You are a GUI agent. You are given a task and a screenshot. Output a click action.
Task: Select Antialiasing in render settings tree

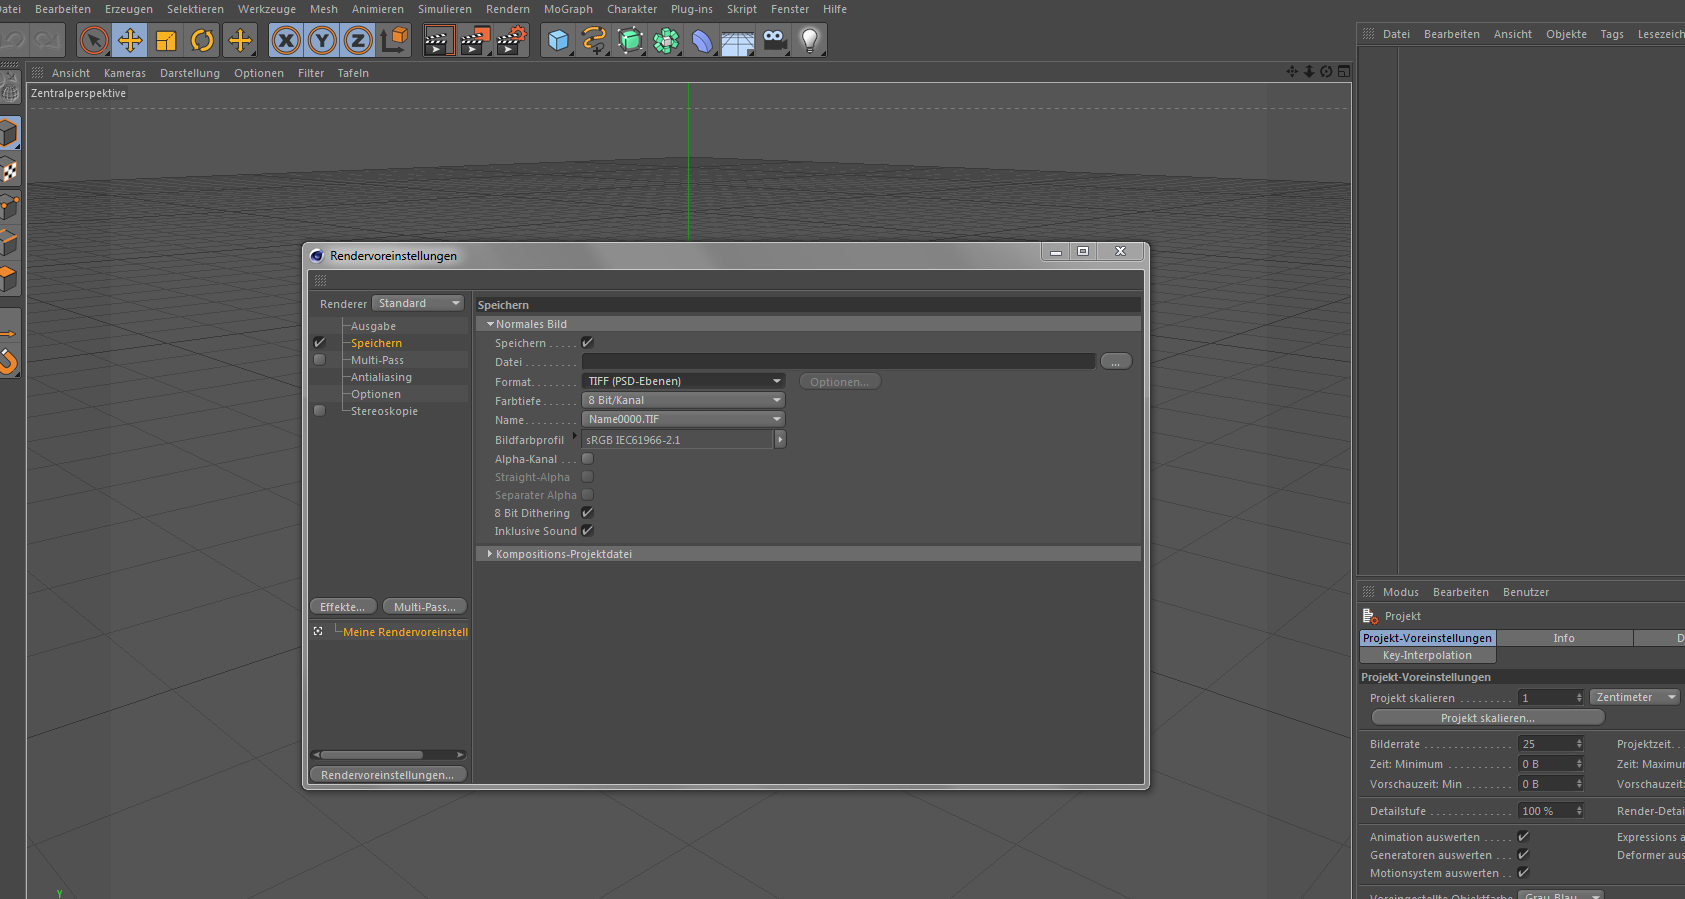pyautogui.click(x=381, y=377)
